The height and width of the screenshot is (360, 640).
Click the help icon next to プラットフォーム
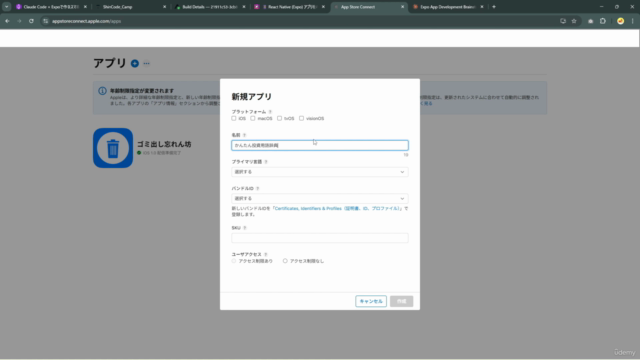tap(270, 112)
